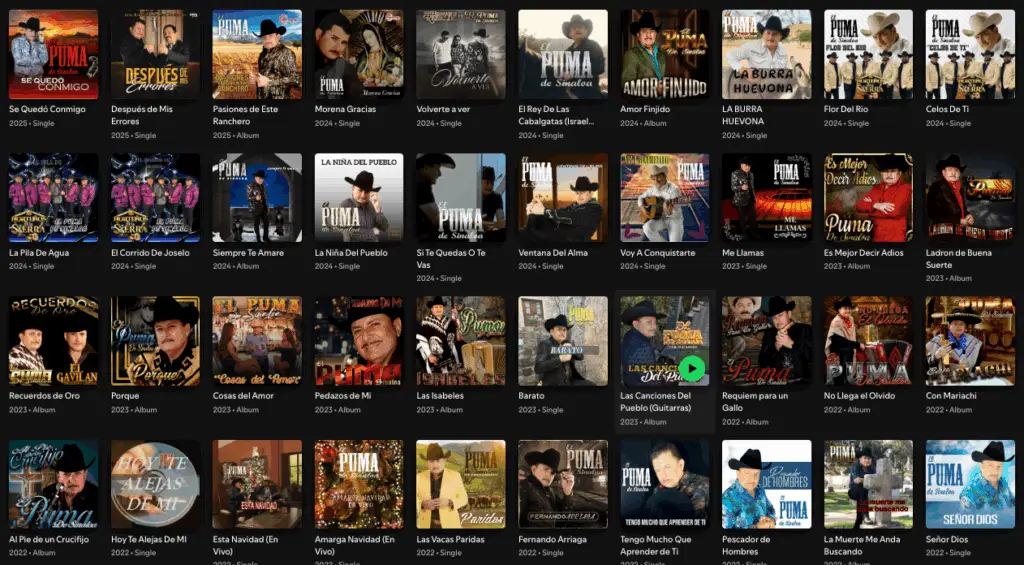
Task: Open Es Mejor Decir Adios cover
Action: click(868, 197)
